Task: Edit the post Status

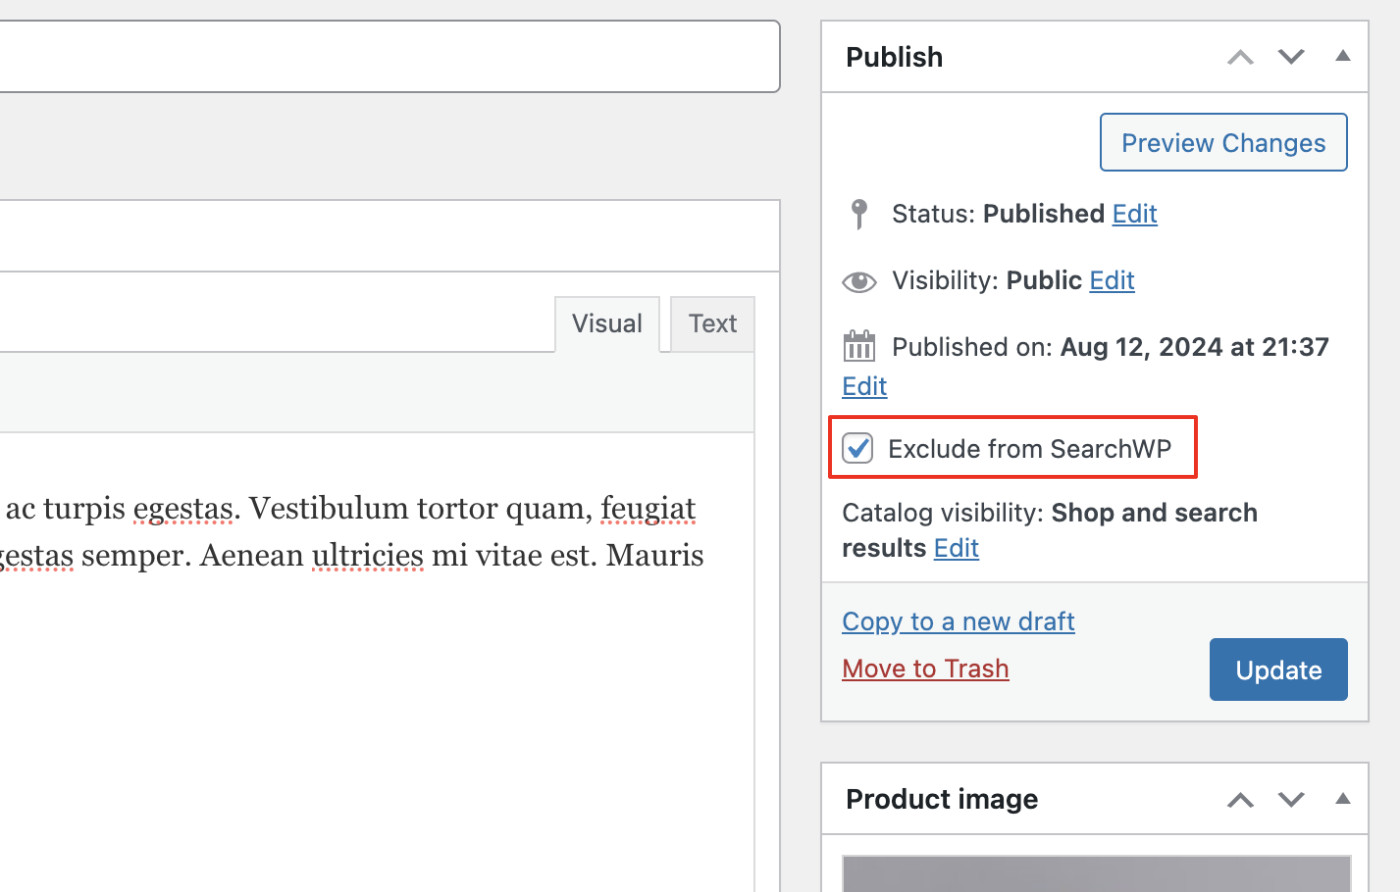Action: coord(1134,213)
